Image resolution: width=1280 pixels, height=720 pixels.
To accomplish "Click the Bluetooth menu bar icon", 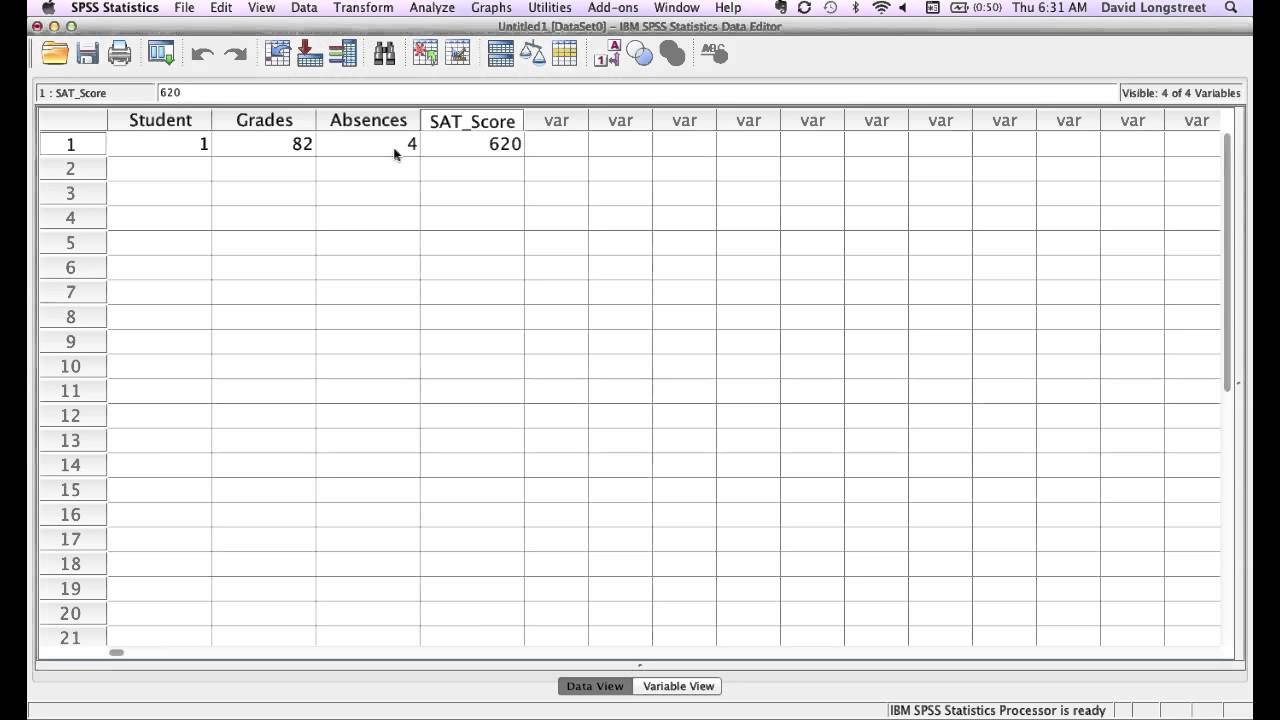I will (x=856, y=8).
